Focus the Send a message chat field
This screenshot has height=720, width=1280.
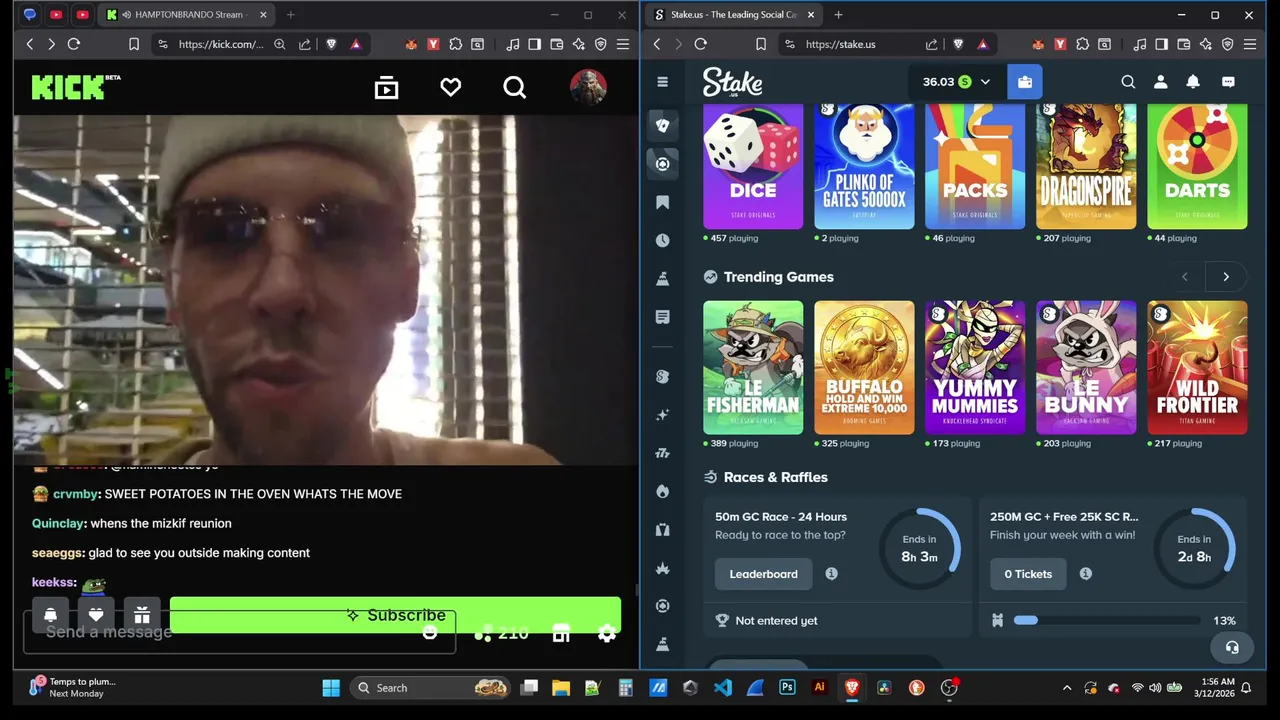point(238,632)
